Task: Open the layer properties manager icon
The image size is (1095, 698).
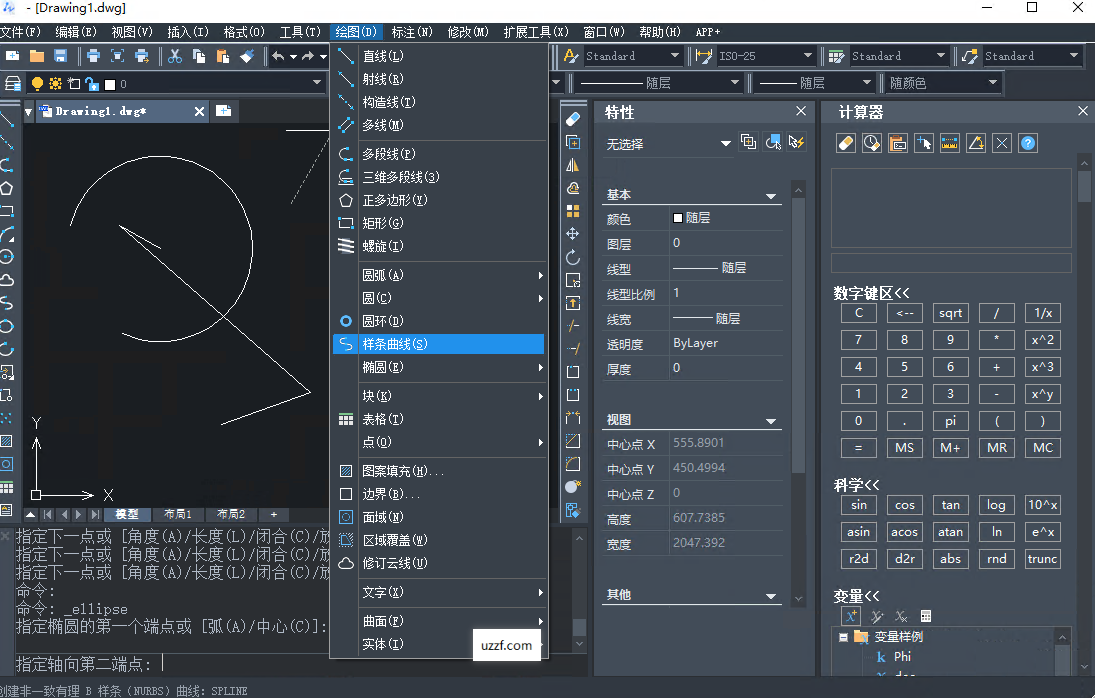Action: 14,84
